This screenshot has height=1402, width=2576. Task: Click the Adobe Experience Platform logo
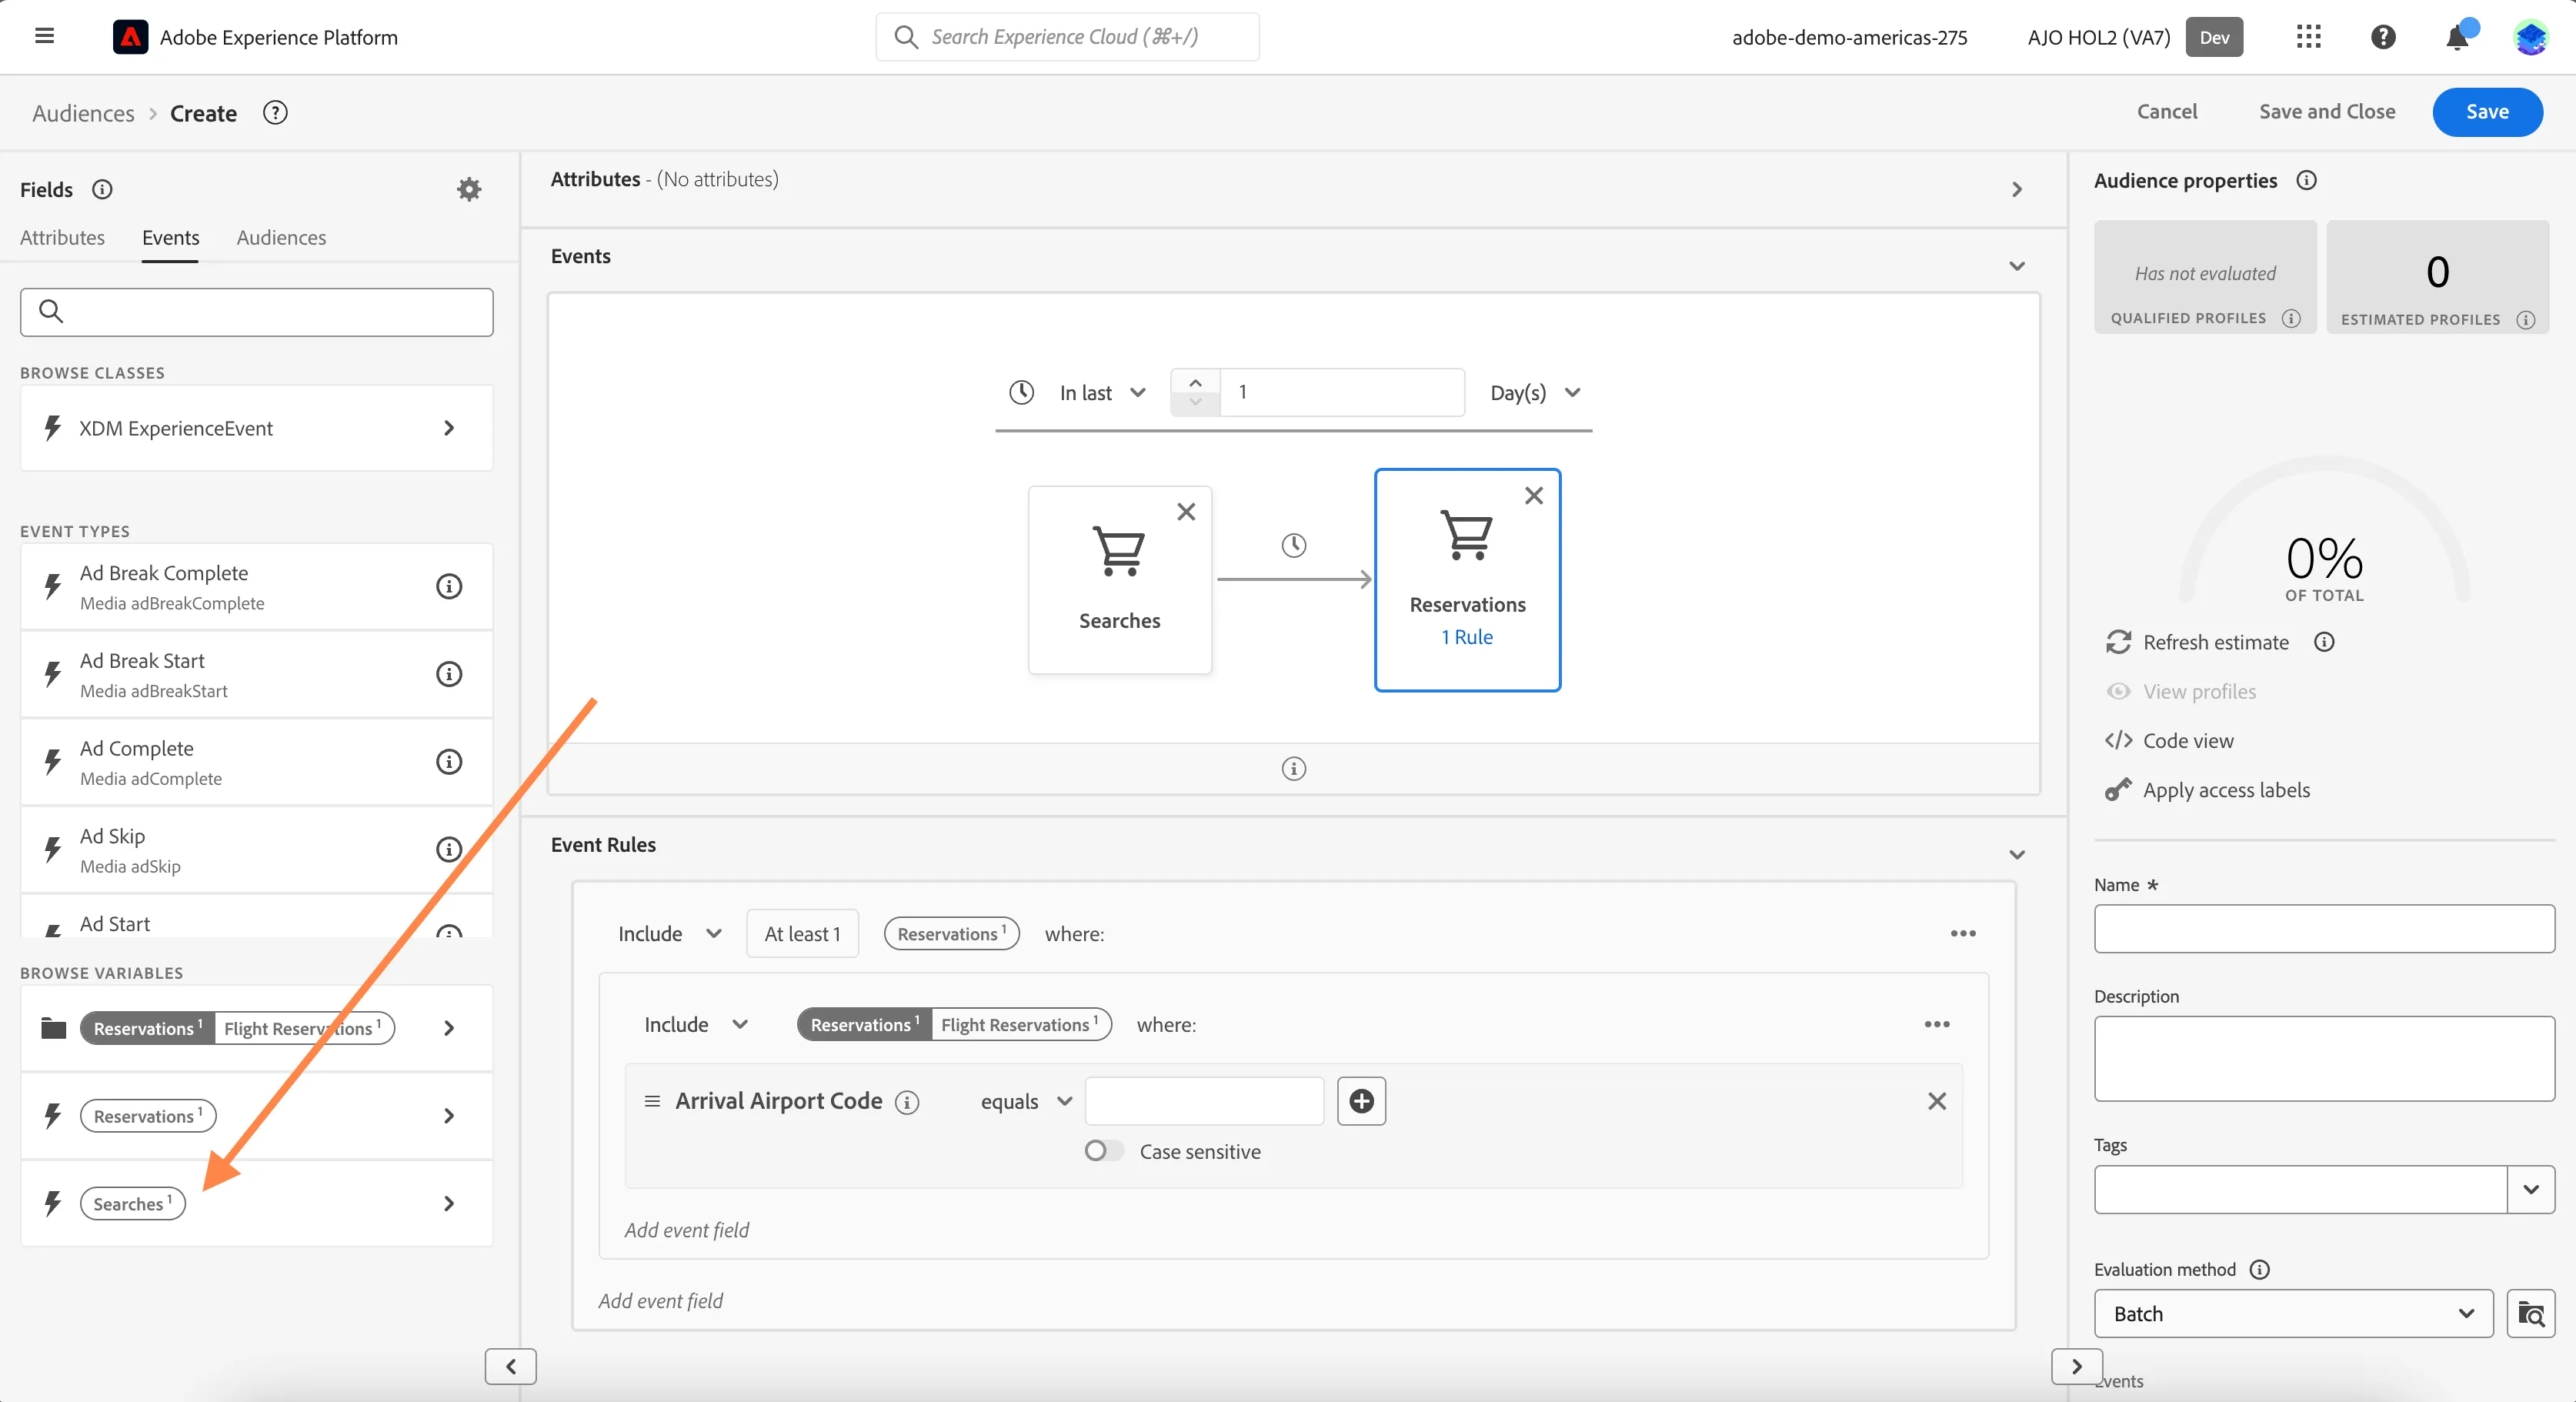tap(130, 37)
